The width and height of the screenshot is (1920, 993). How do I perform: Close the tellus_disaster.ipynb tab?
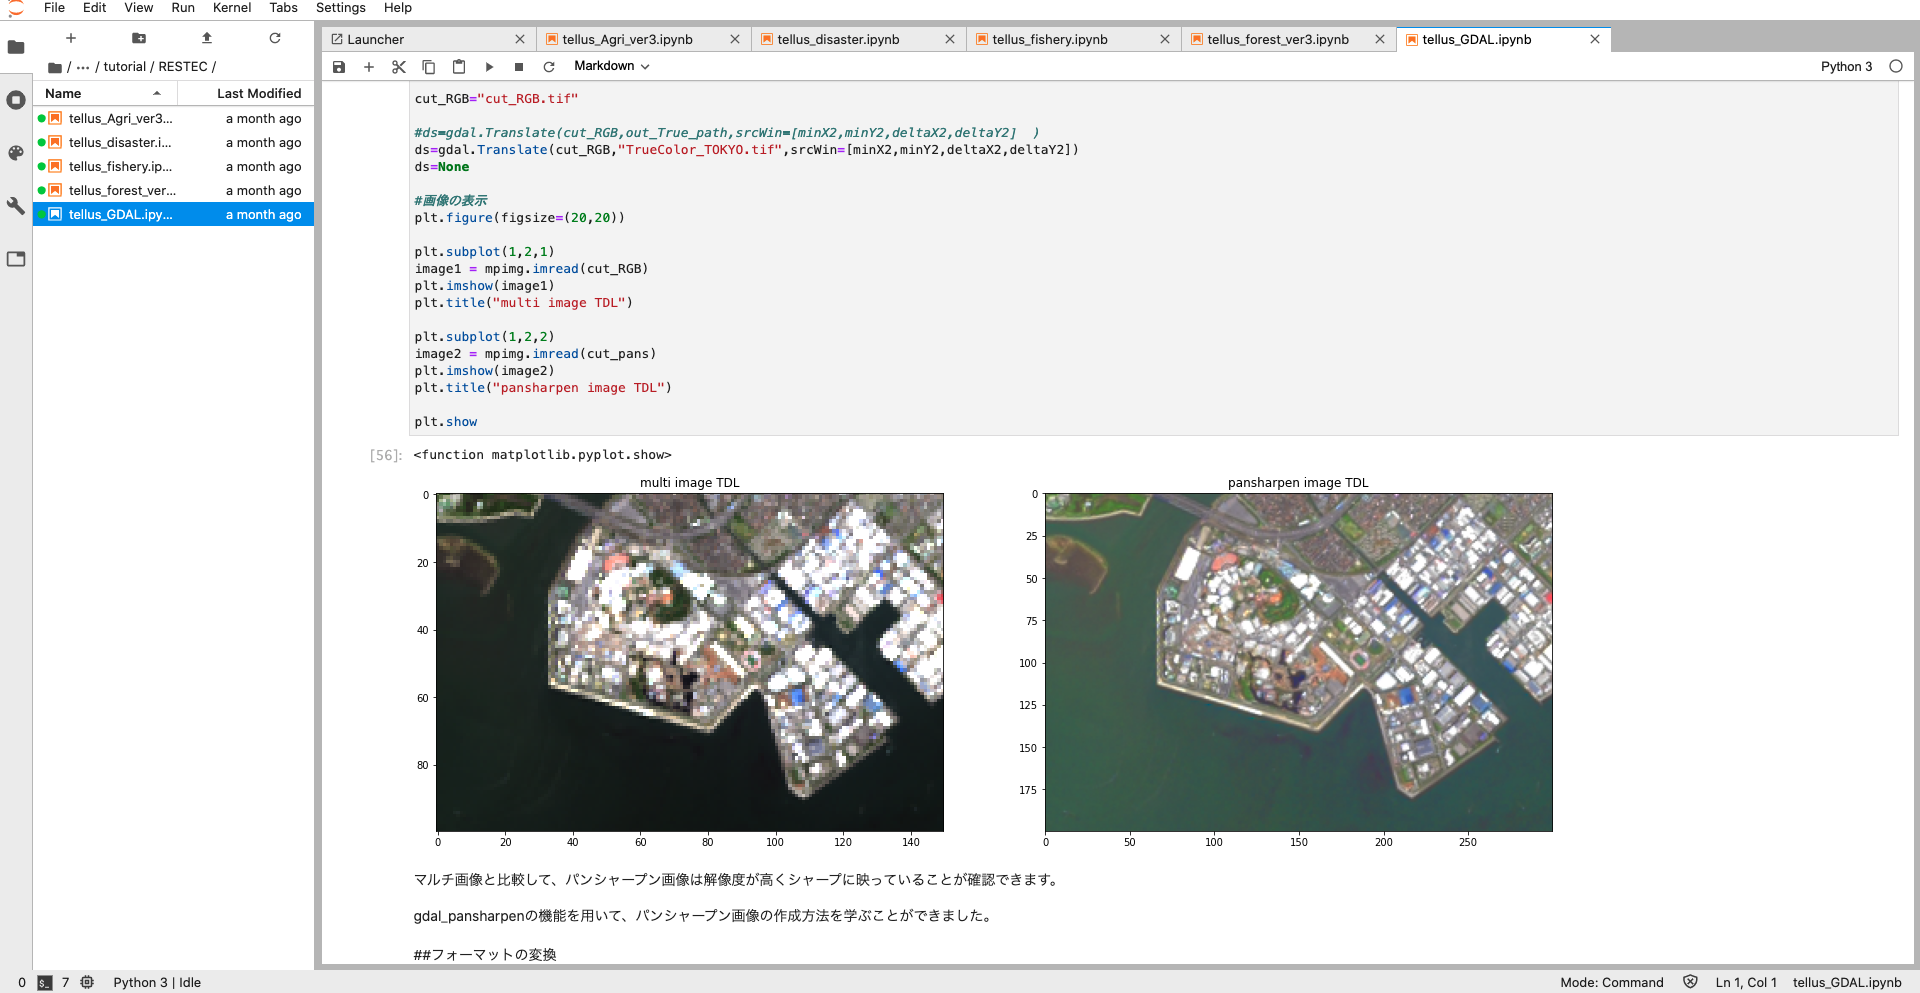(x=950, y=39)
